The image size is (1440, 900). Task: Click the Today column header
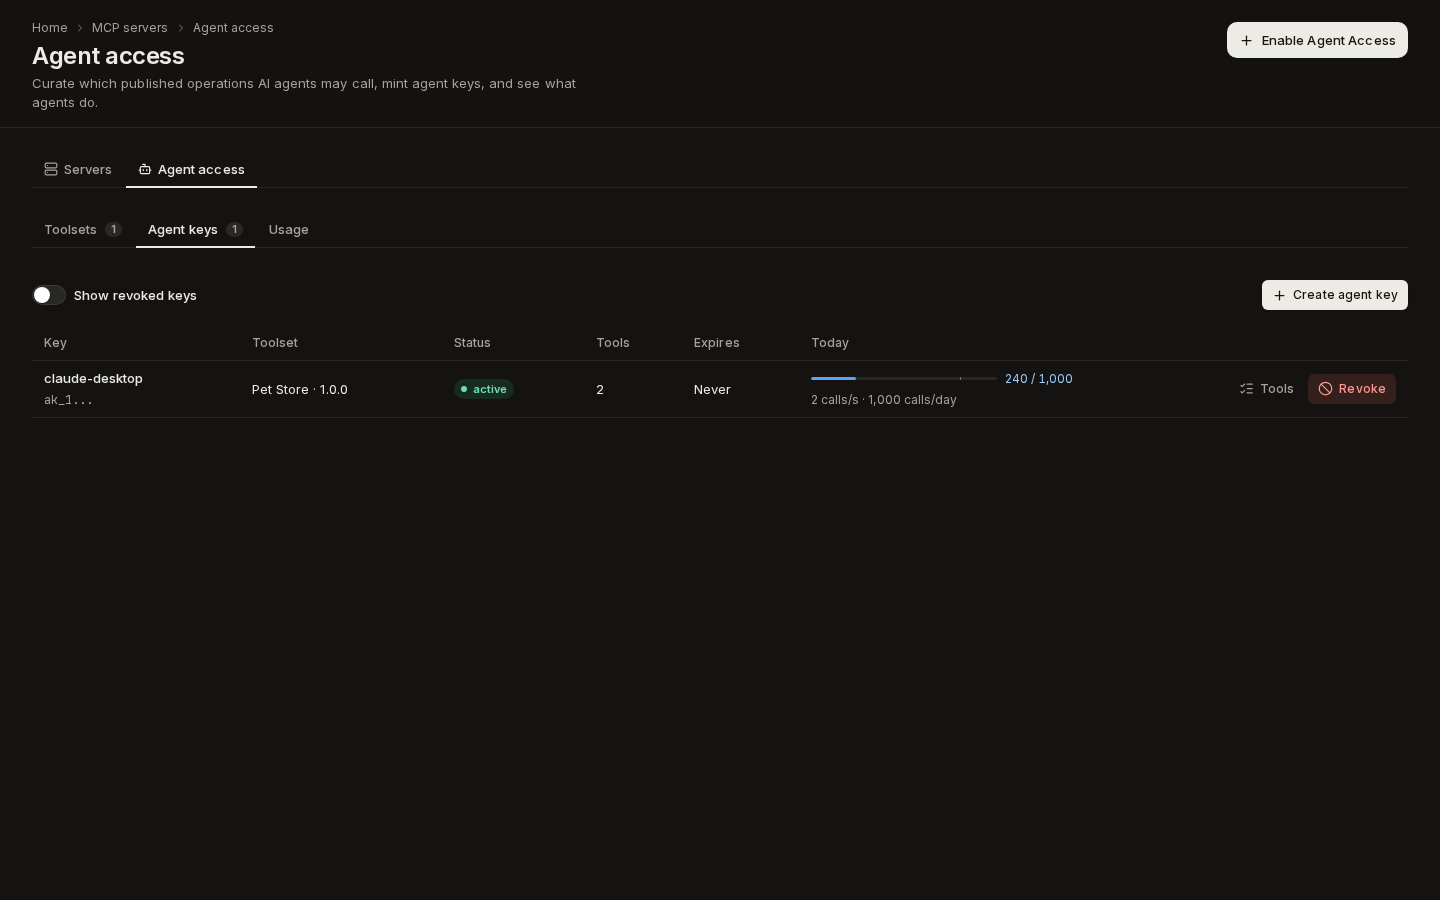(830, 342)
